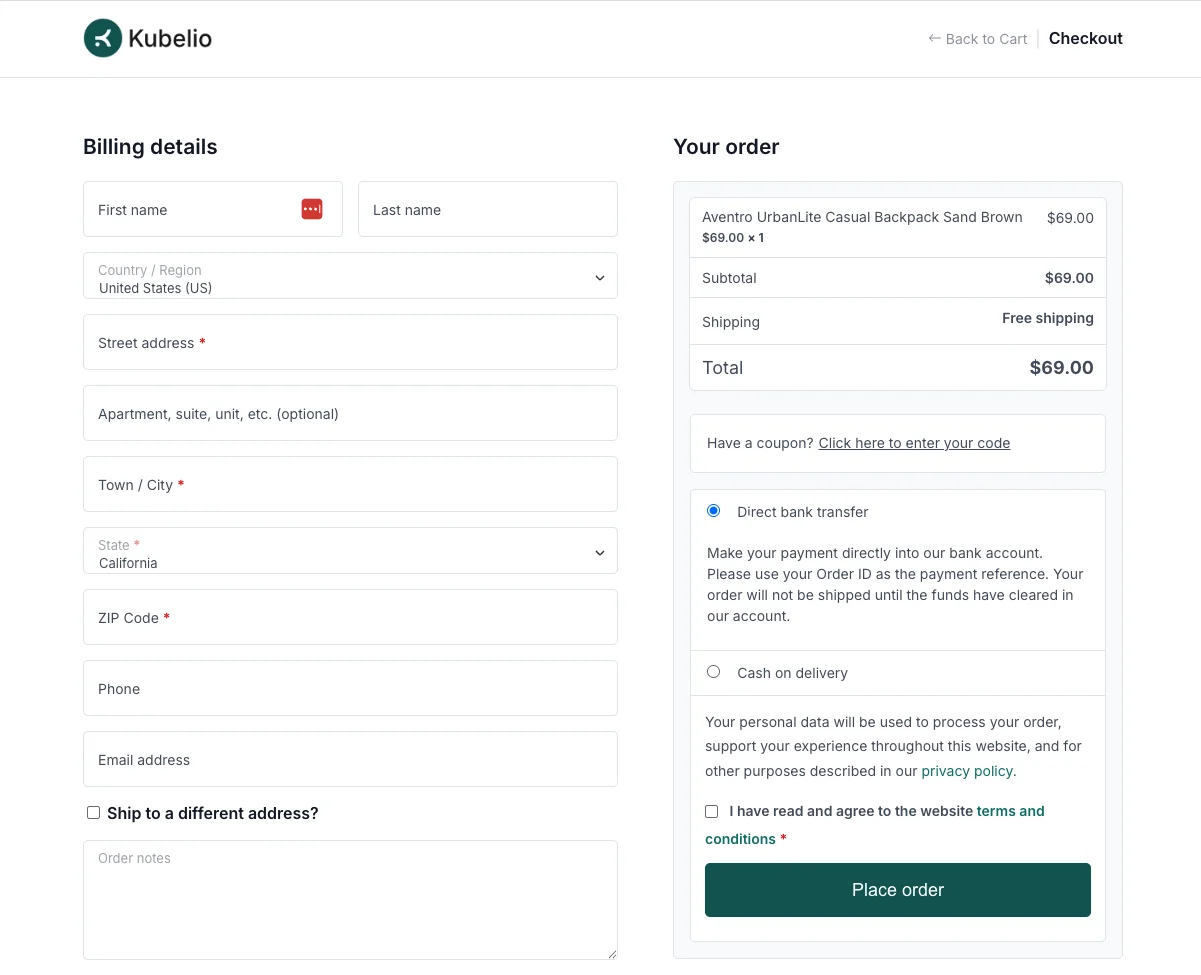Click the LastPass autofill icon in First name

(312, 208)
